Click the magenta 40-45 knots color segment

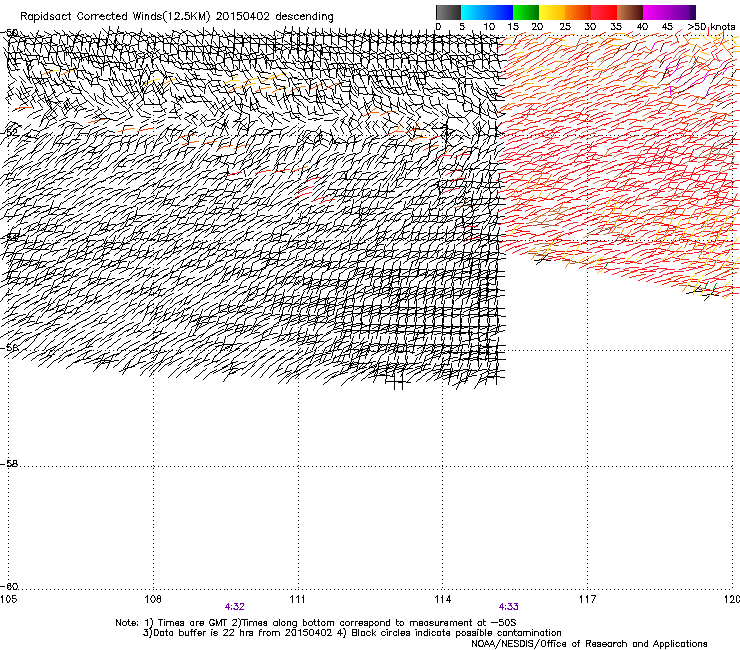click(656, 12)
